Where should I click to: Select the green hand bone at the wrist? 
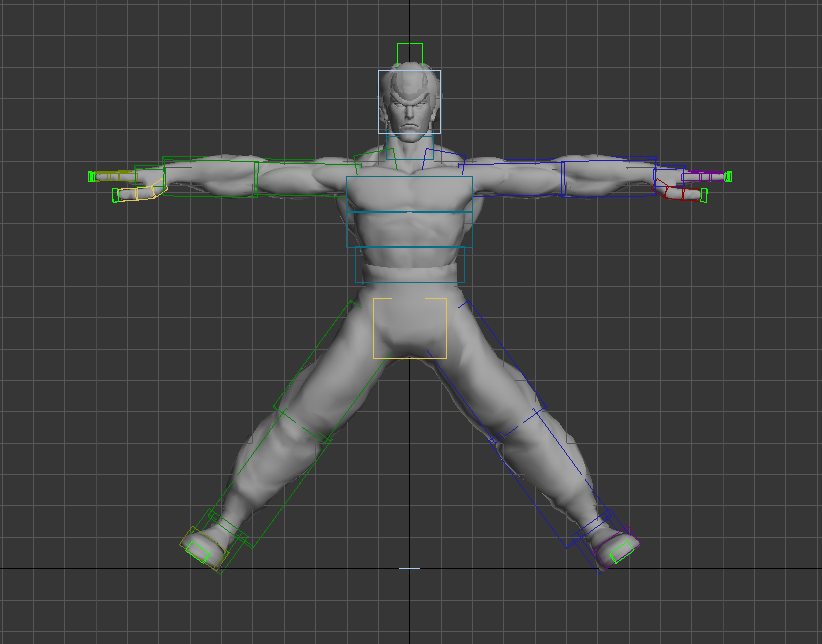150,177
